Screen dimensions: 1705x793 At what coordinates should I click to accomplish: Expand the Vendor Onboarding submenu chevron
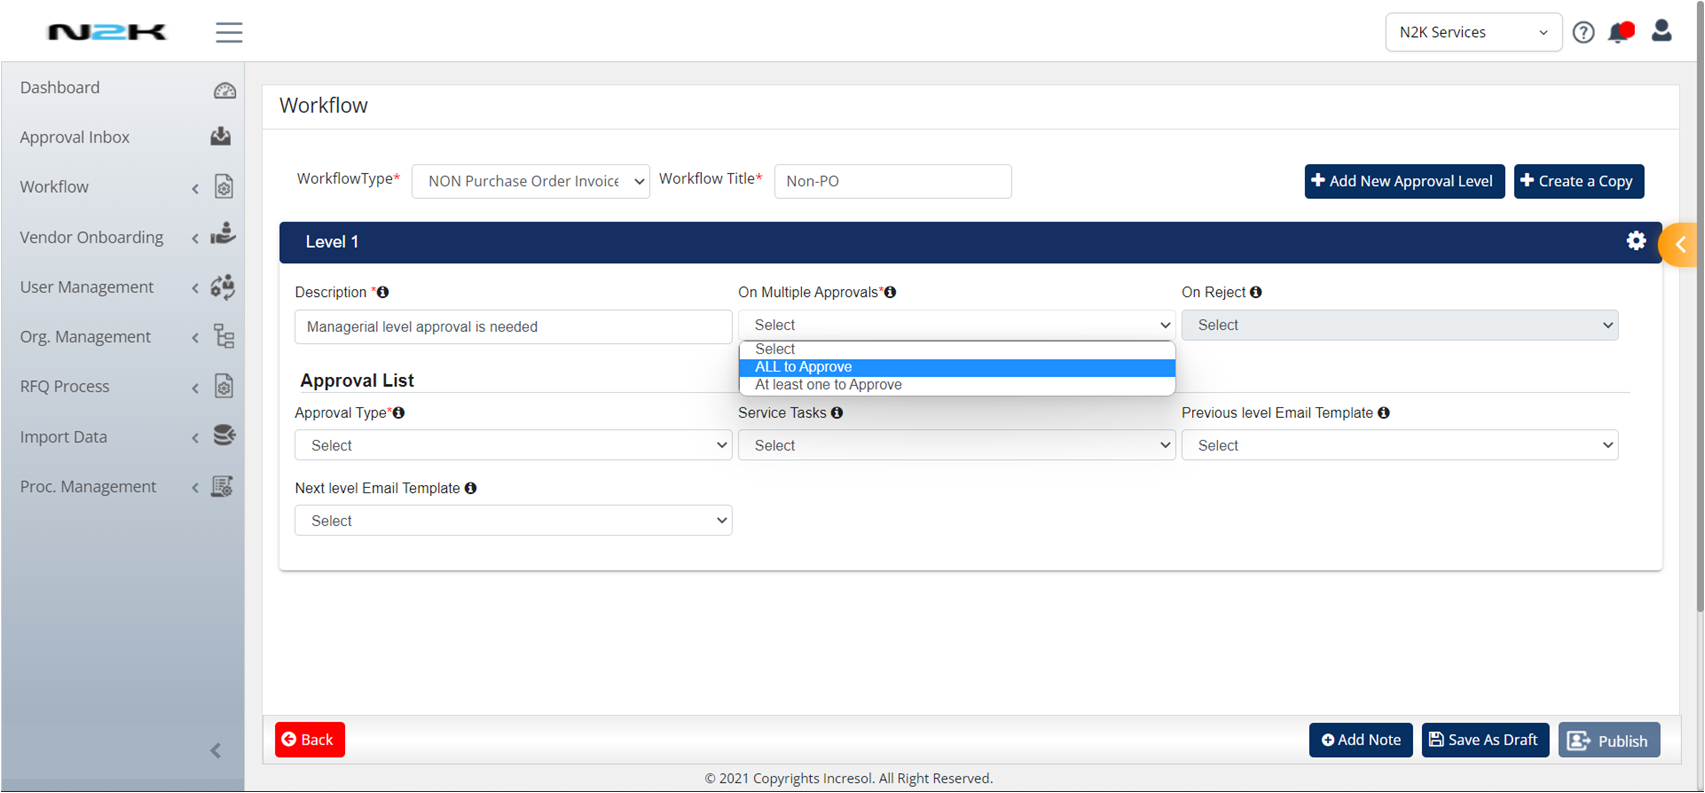coord(195,238)
